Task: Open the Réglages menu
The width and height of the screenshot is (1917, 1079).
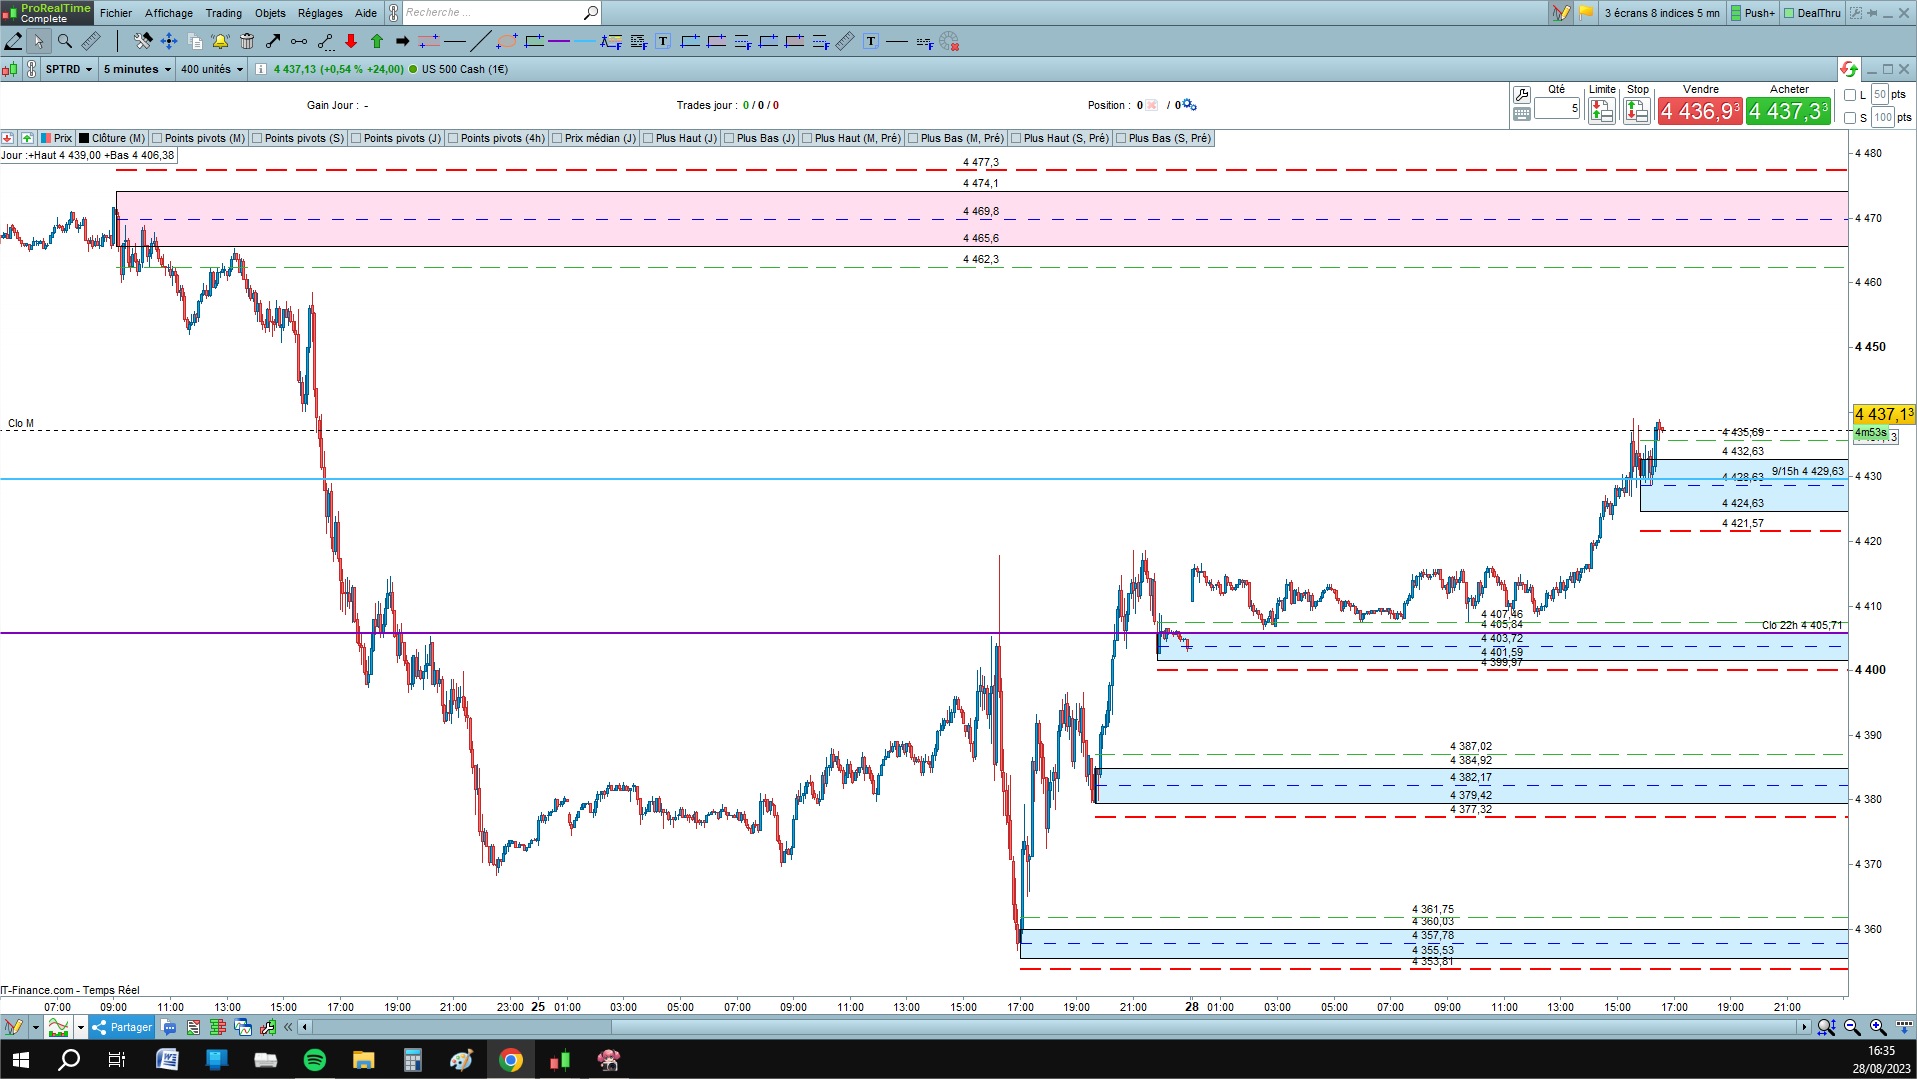Action: [x=320, y=13]
